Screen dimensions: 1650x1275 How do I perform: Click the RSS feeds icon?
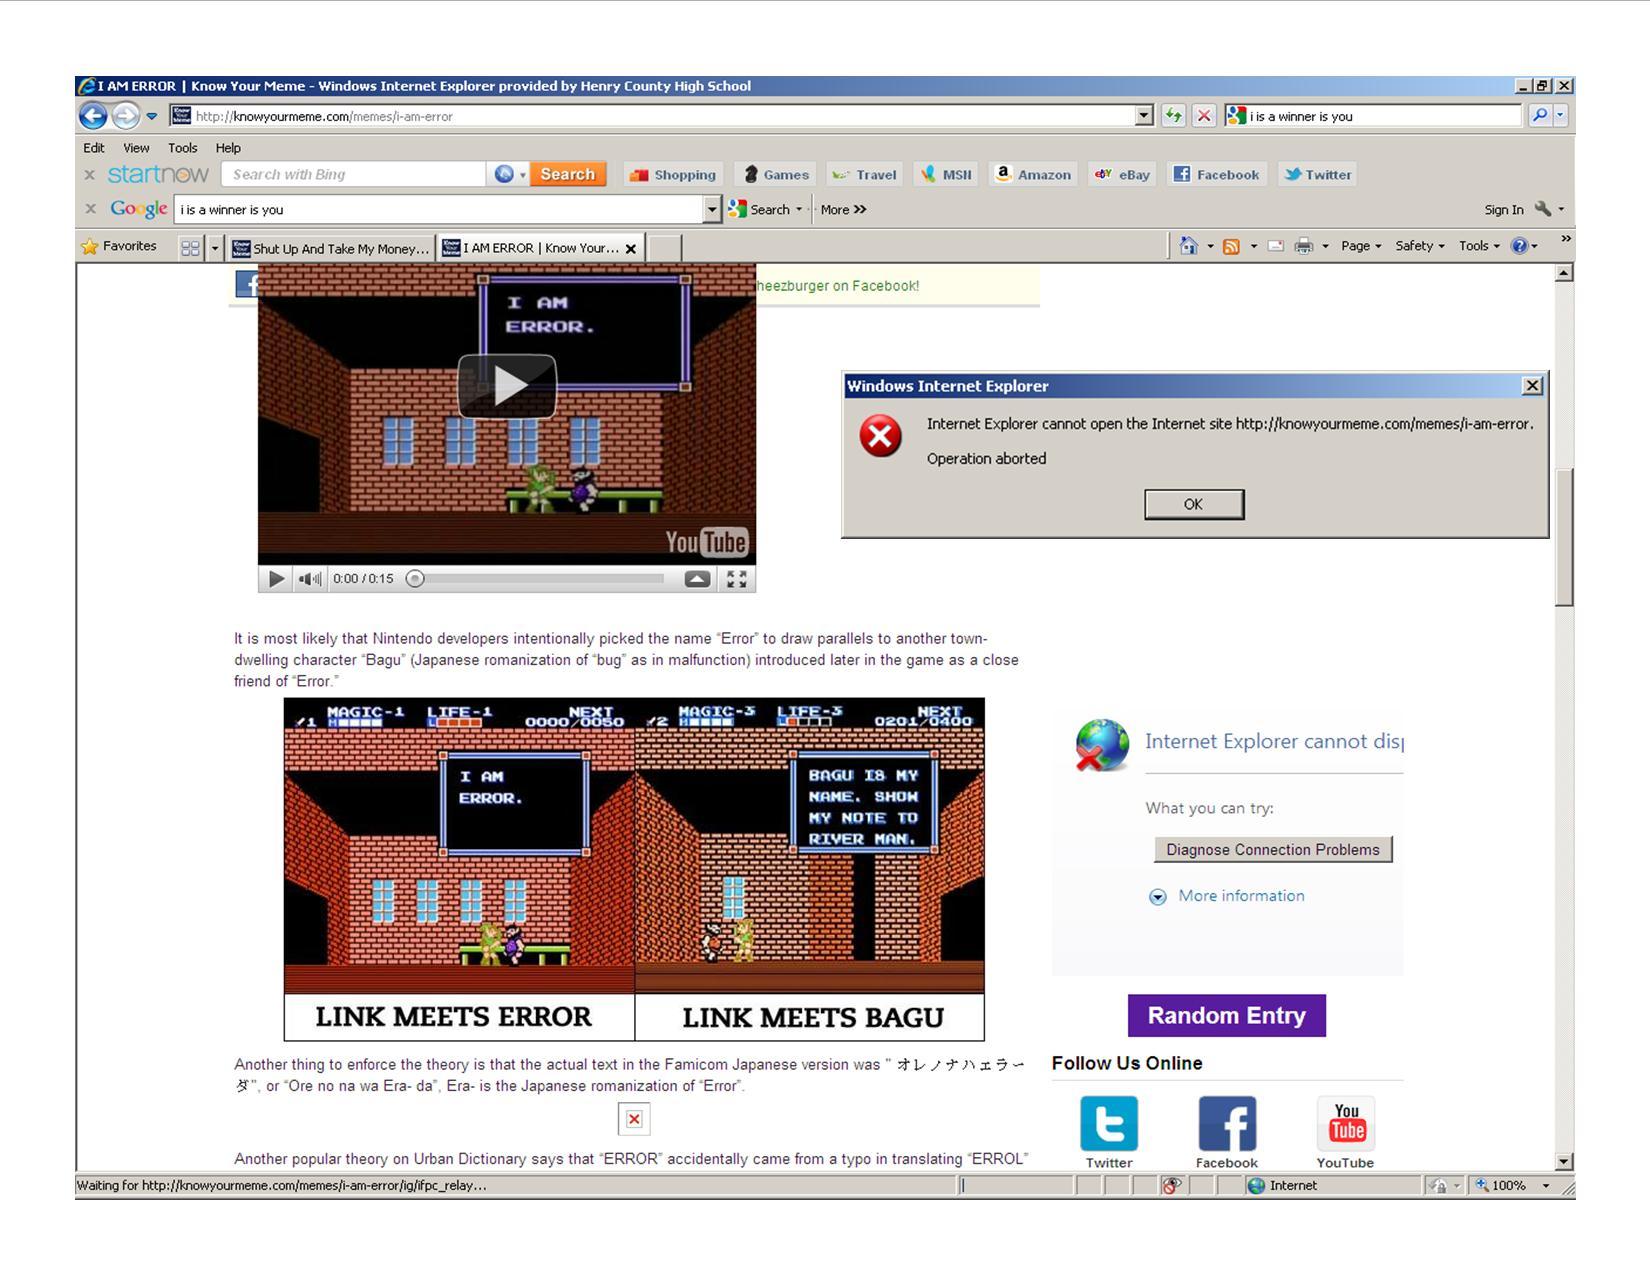(x=1231, y=246)
